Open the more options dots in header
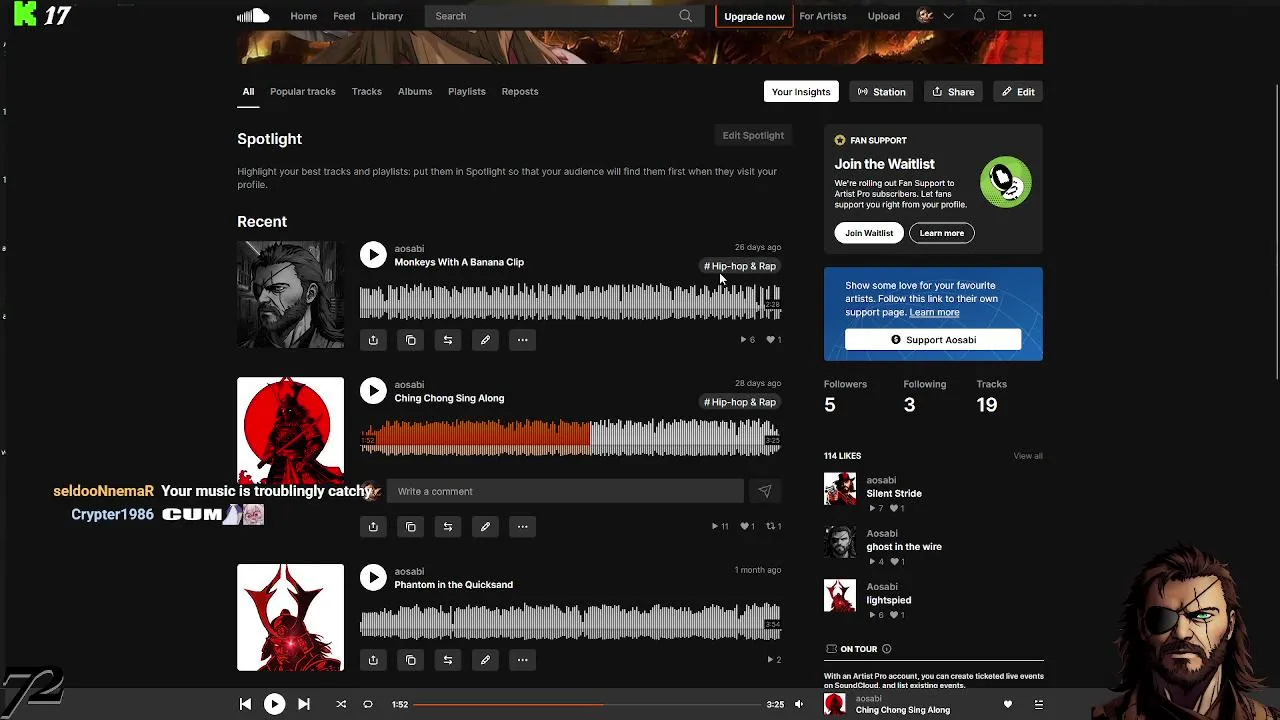The height and width of the screenshot is (720, 1280). tap(1030, 16)
